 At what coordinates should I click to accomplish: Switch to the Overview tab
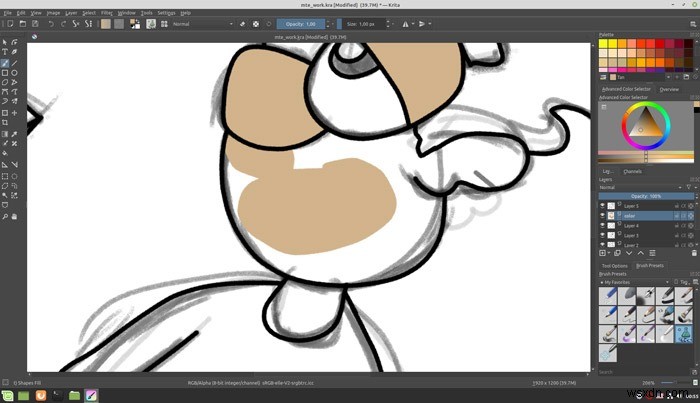669,89
